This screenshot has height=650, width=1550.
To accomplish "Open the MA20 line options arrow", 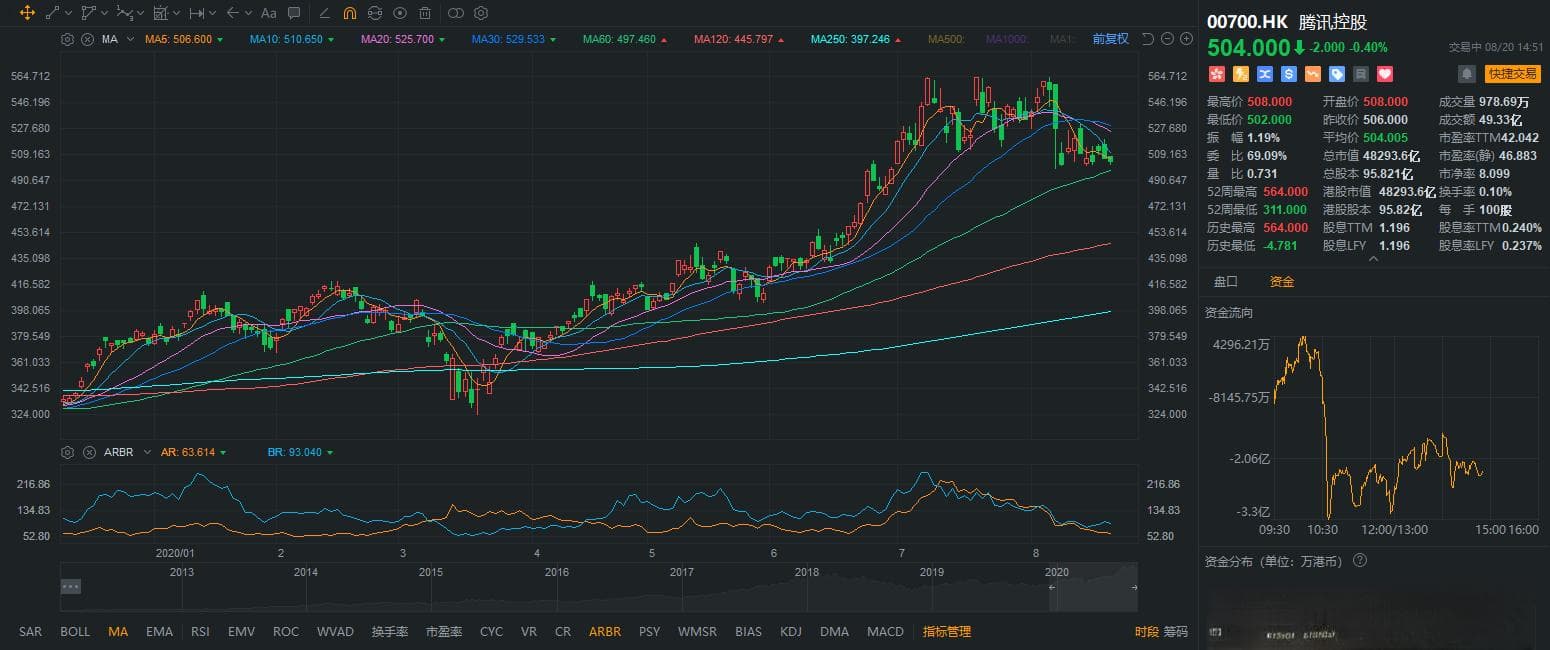I will click(442, 40).
